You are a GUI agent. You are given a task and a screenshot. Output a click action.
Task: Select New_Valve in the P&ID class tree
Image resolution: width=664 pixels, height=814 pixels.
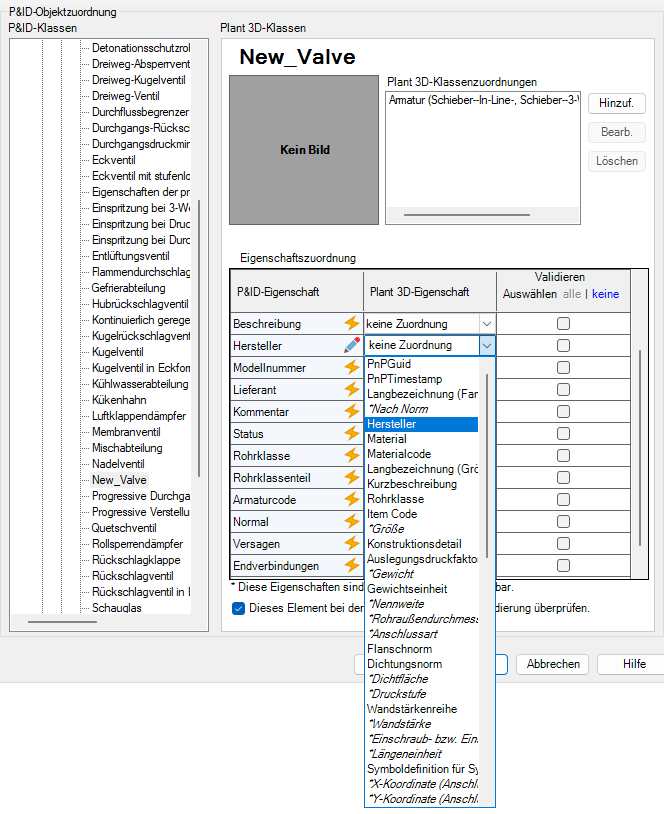coord(119,480)
